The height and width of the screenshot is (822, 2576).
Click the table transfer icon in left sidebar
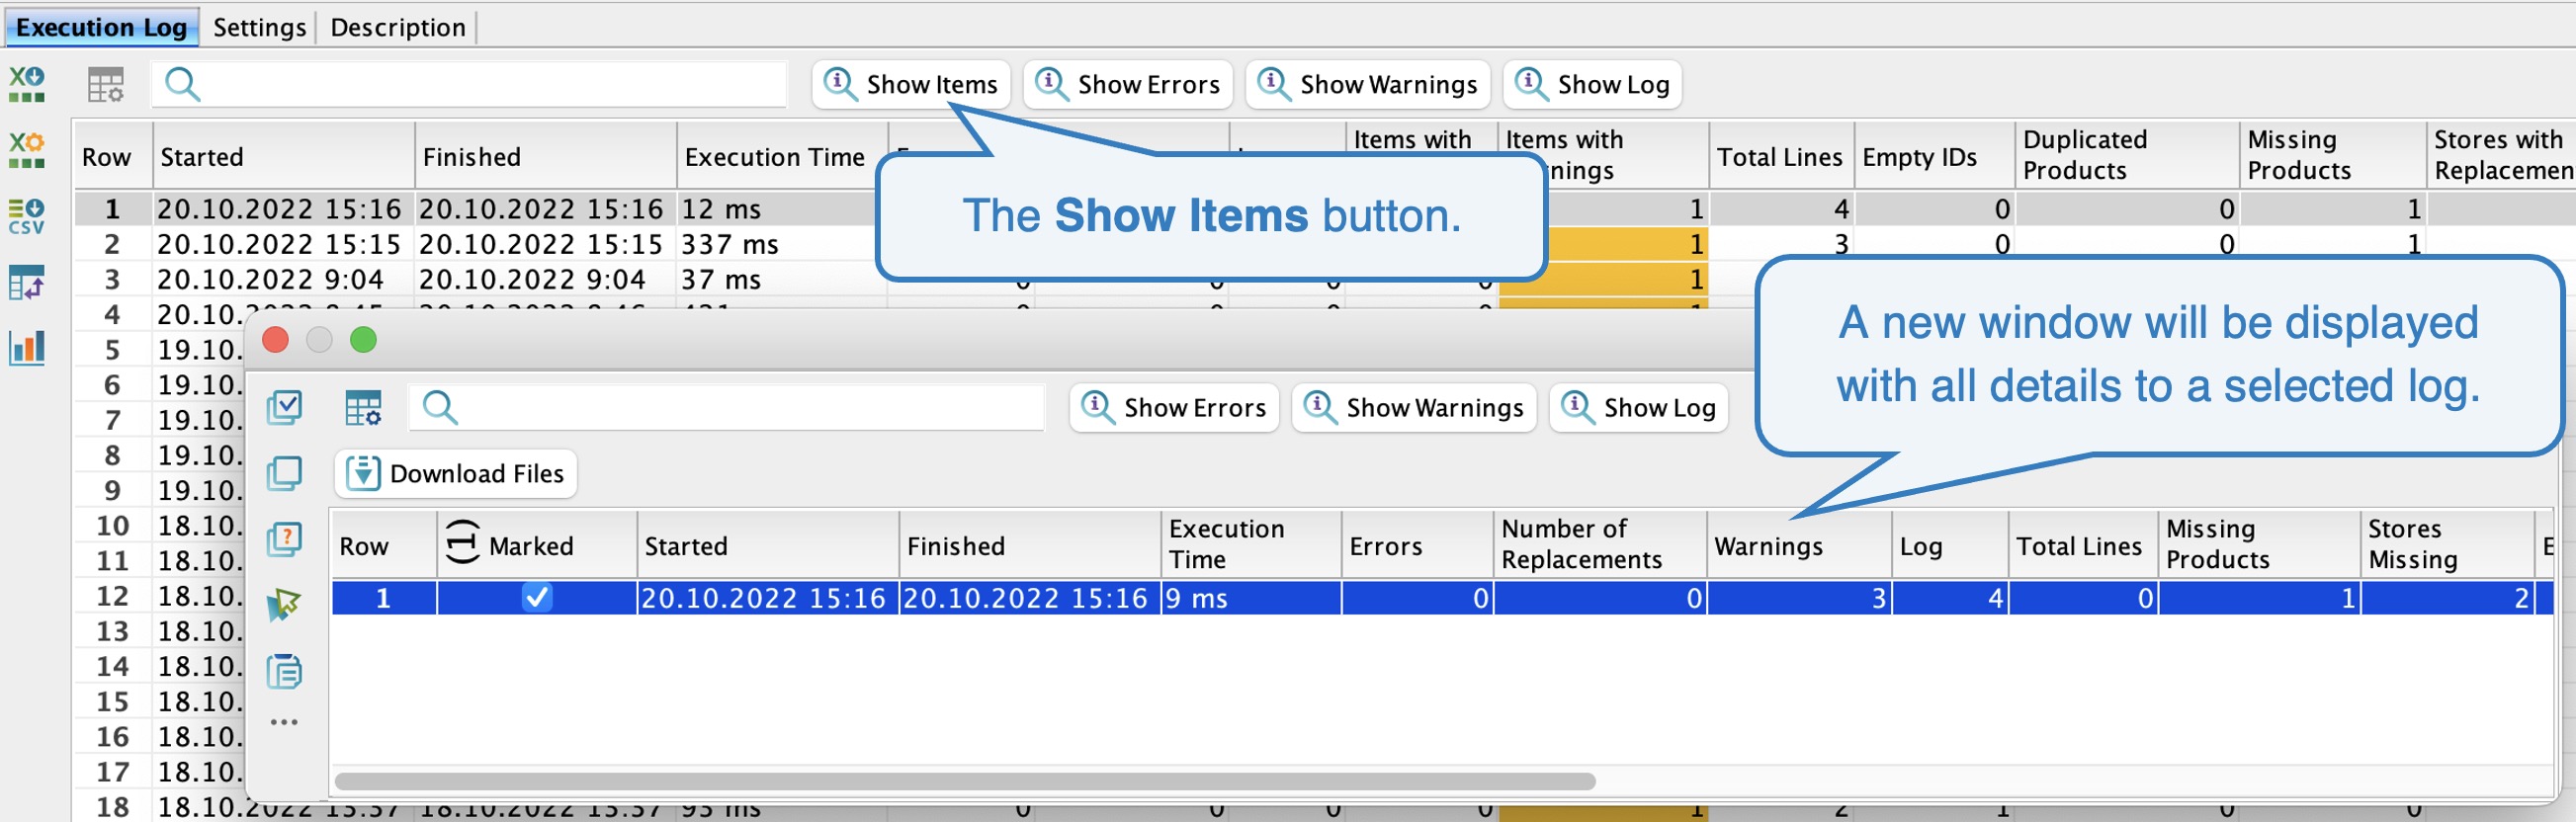tap(27, 282)
